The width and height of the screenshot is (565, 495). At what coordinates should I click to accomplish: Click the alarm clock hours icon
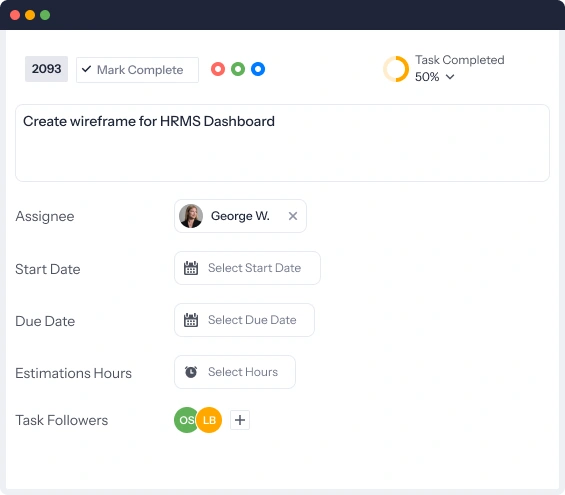tap(191, 372)
